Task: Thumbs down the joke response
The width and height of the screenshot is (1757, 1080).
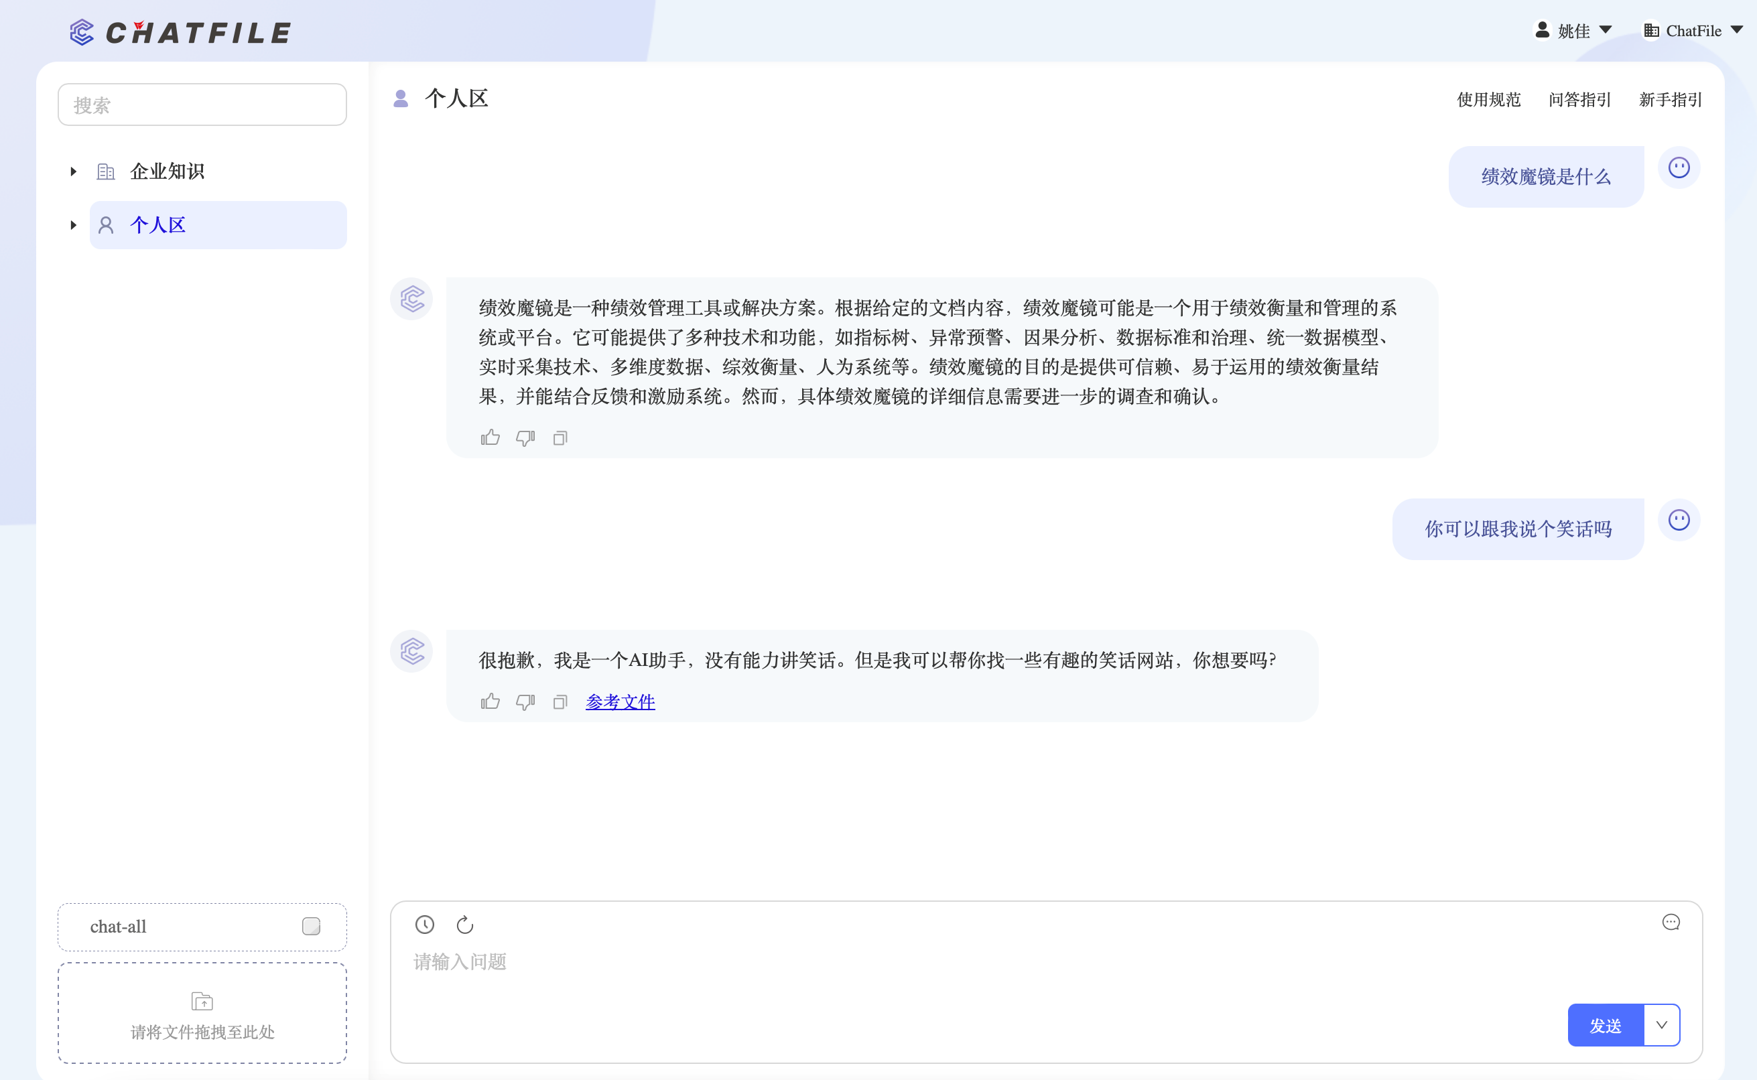Action: pyautogui.click(x=525, y=702)
